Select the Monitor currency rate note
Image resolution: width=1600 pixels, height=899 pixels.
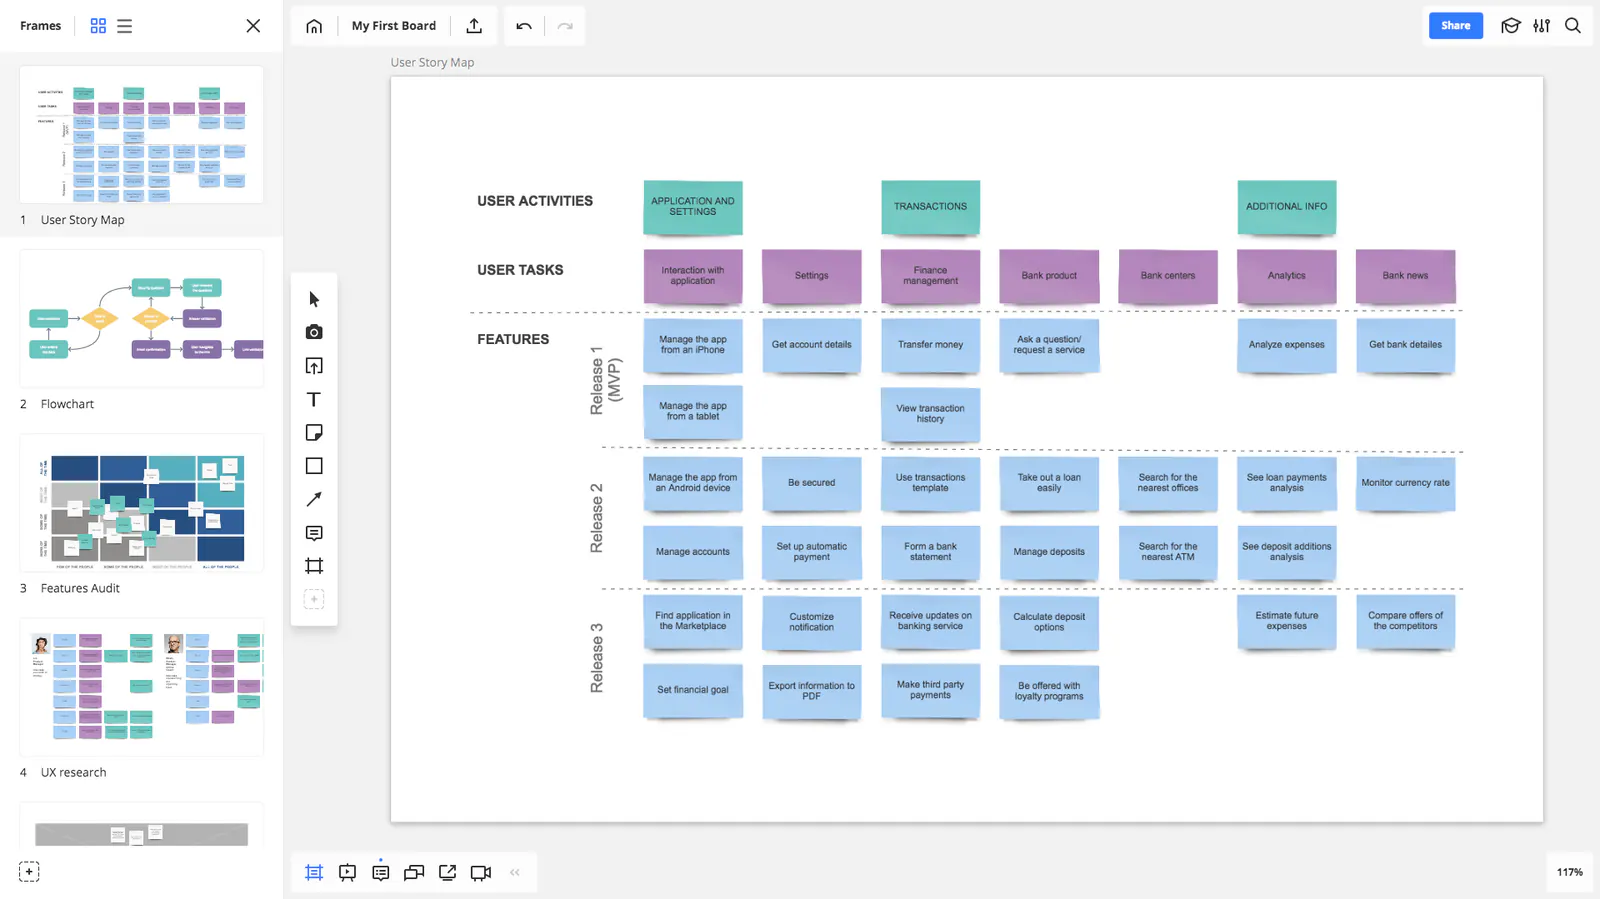[1405, 483]
